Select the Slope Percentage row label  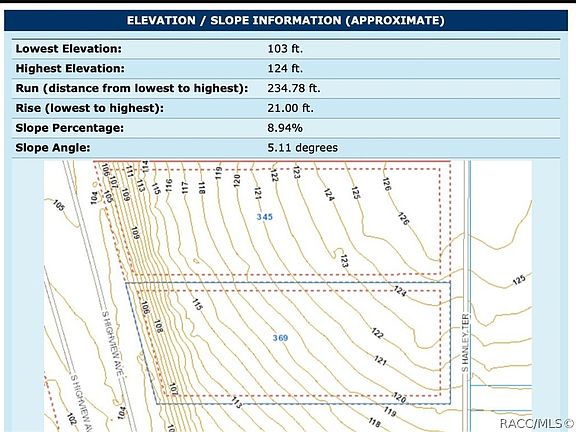(x=69, y=128)
